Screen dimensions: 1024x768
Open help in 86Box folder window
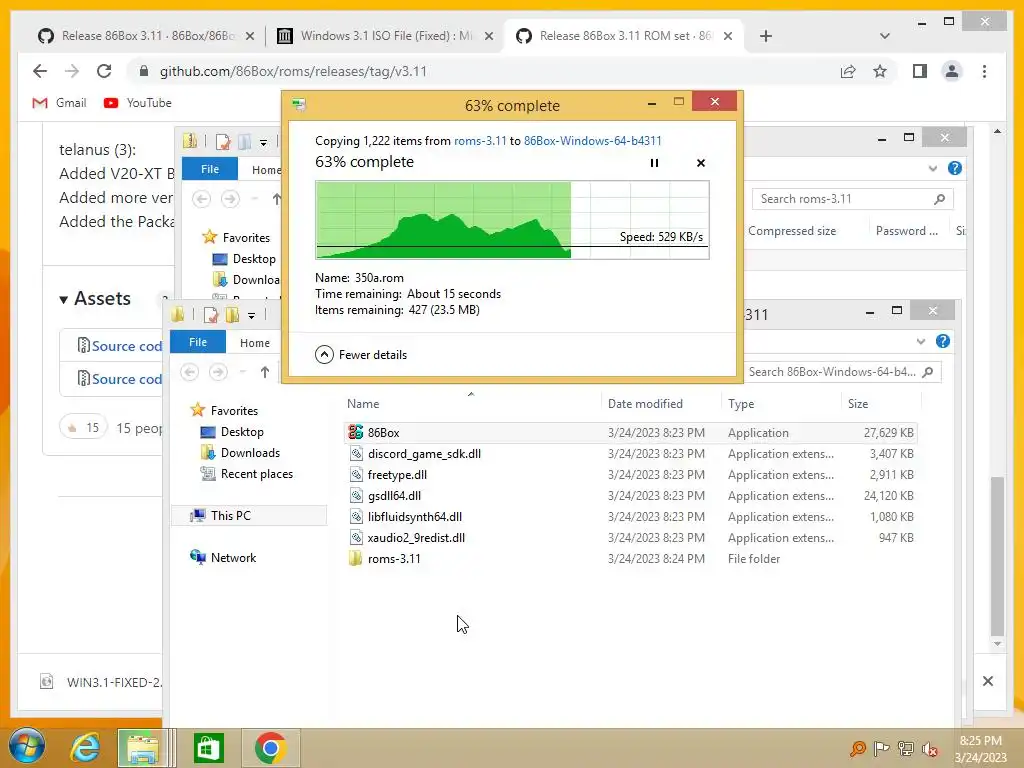(942, 341)
